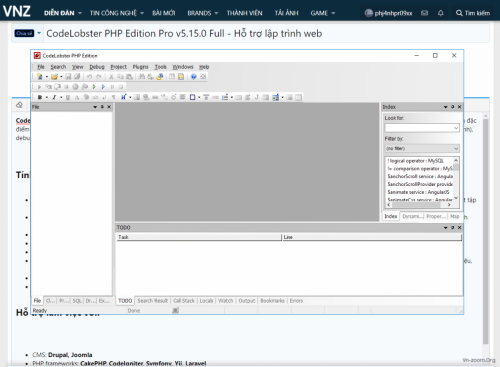Go to BÀI MỚI page
Viewport: 500px width, 367px height.
164,13
